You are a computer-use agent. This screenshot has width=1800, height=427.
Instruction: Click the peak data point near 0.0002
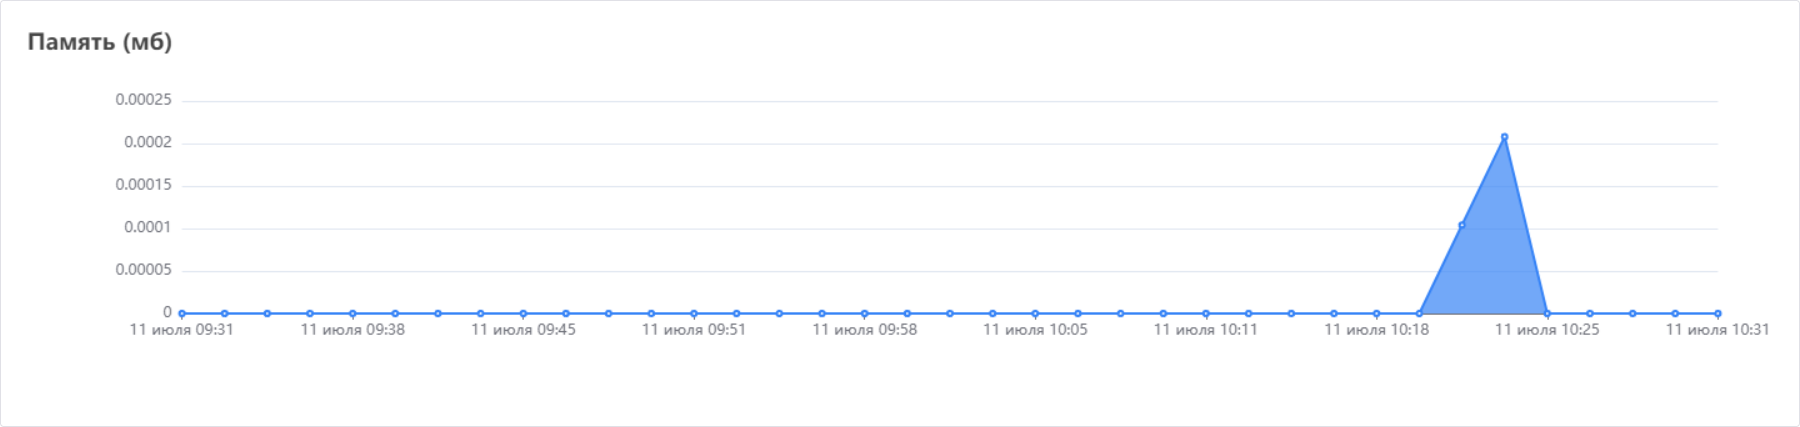pyautogui.click(x=1504, y=137)
